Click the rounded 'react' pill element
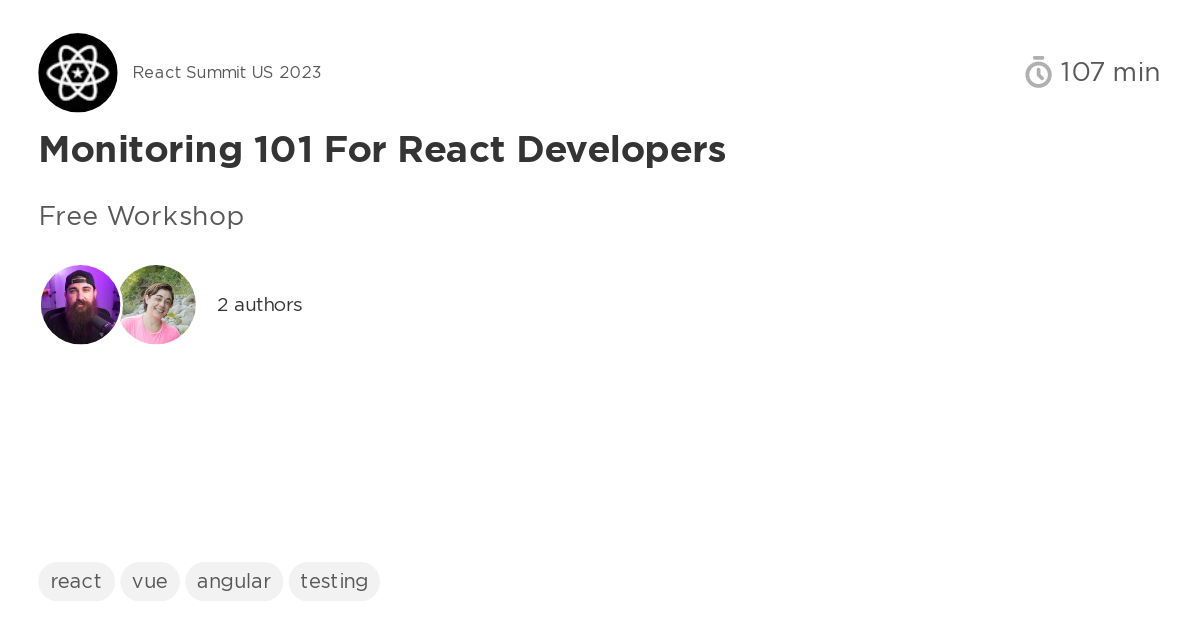This screenshot has width=1200, height=628. pos(76,581)
